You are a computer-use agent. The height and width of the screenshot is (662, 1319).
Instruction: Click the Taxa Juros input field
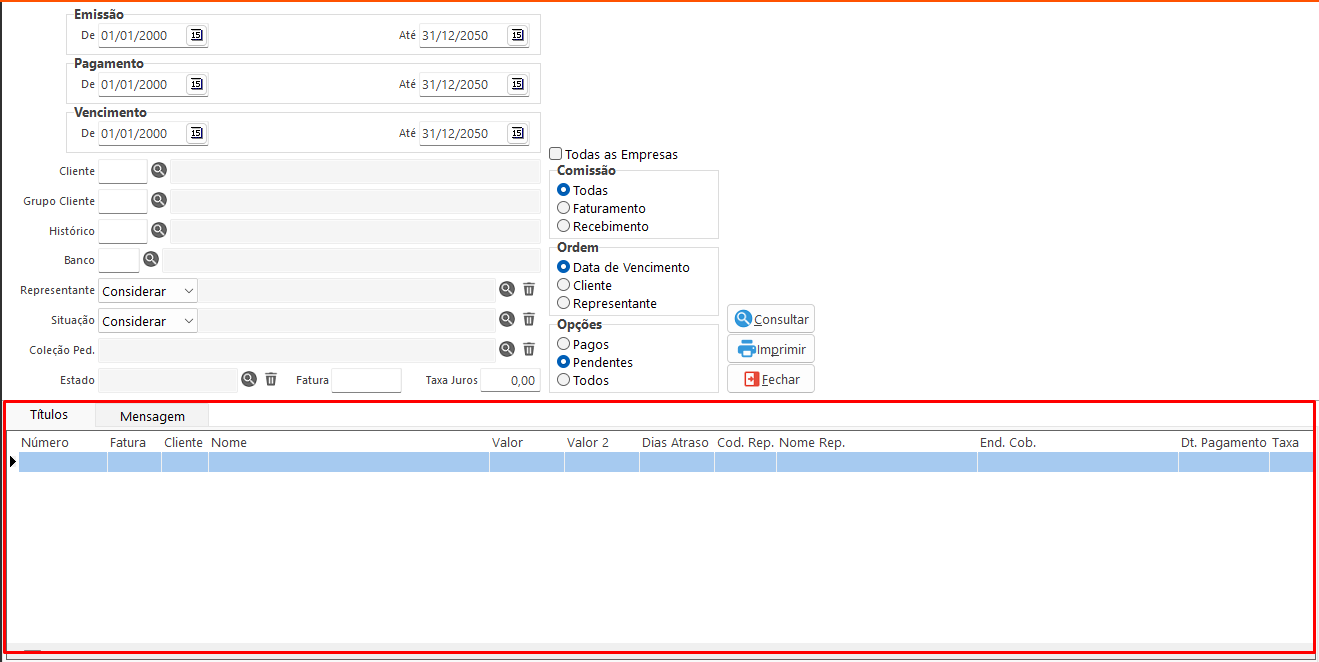pyautogui.click(x=510, y=380)
